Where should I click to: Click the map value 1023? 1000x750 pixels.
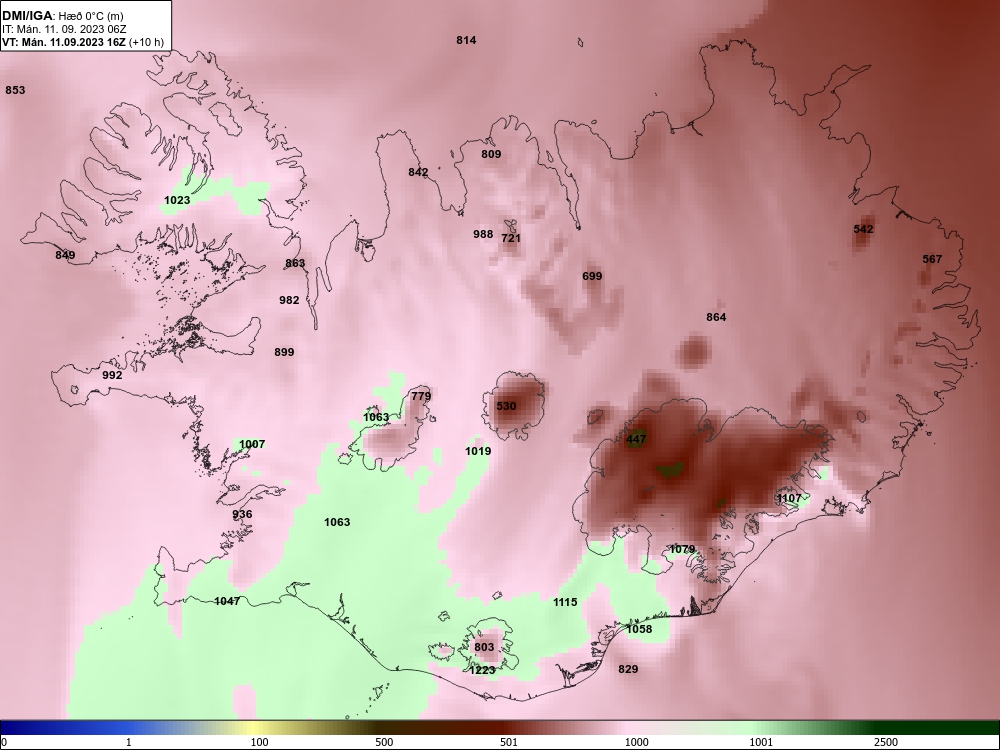(177, 200)
